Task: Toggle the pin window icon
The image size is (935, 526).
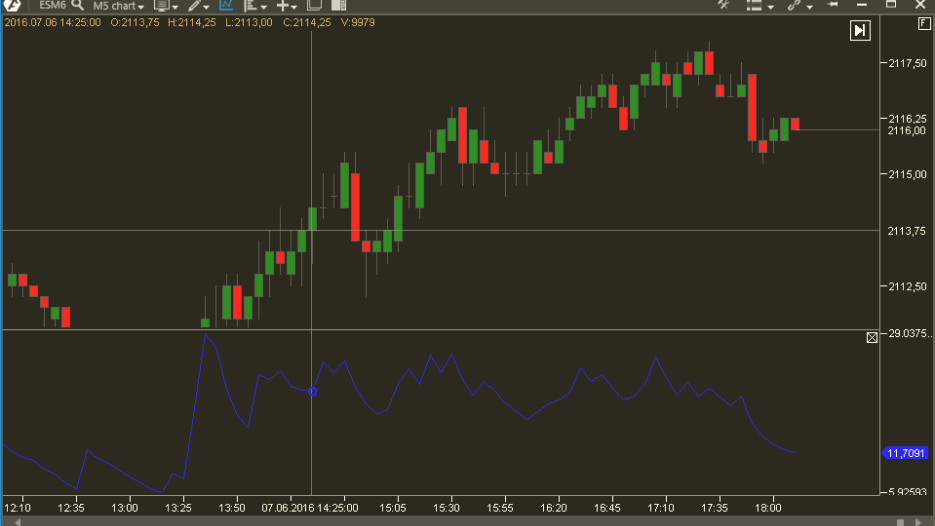Action: (x=833, y=5)
